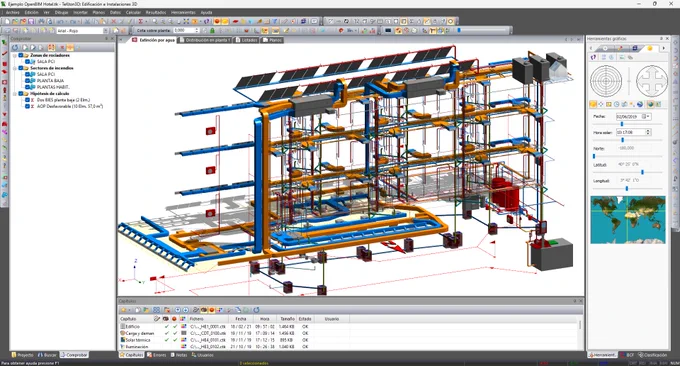Screen dimensions: 680x366
Task: Click the Norte slider handle
Action: click(594, 156)
